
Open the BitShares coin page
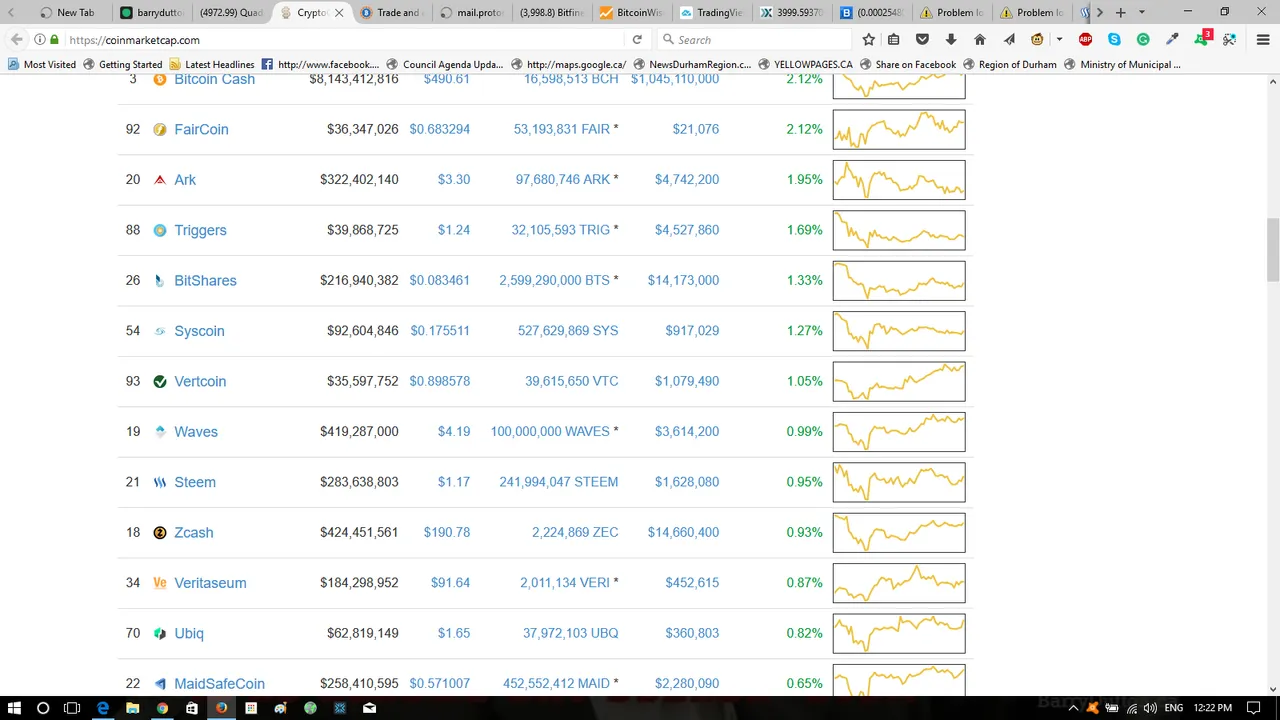click(205, 280)
